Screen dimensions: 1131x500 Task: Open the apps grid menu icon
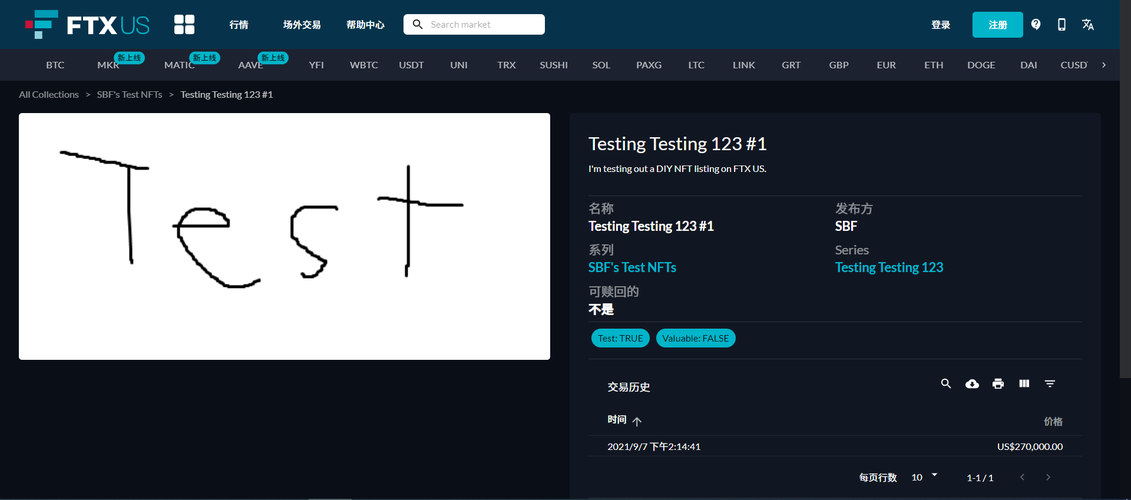point(185,25)
